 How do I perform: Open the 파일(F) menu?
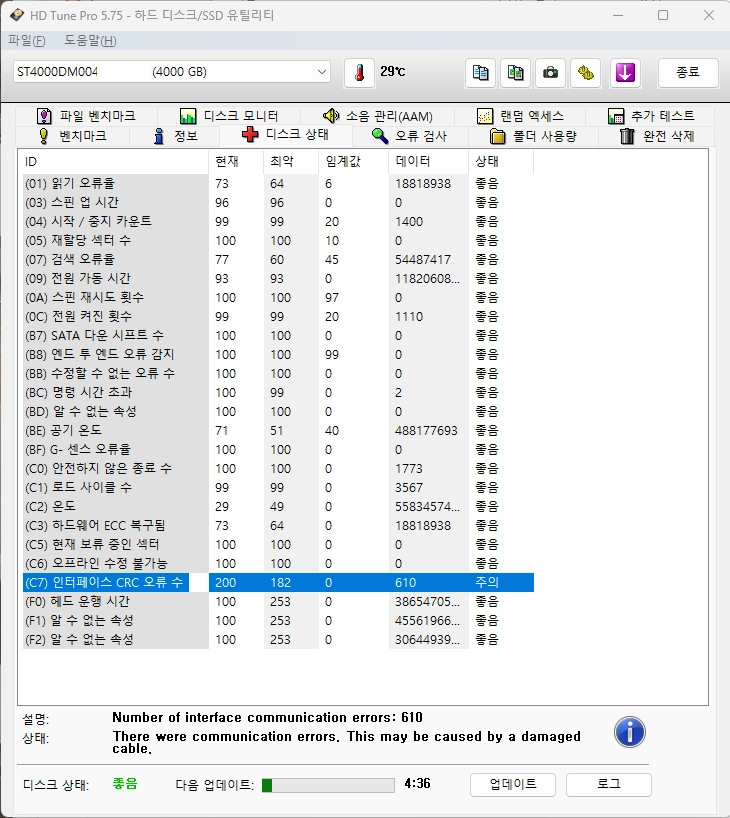coord(27,41)
